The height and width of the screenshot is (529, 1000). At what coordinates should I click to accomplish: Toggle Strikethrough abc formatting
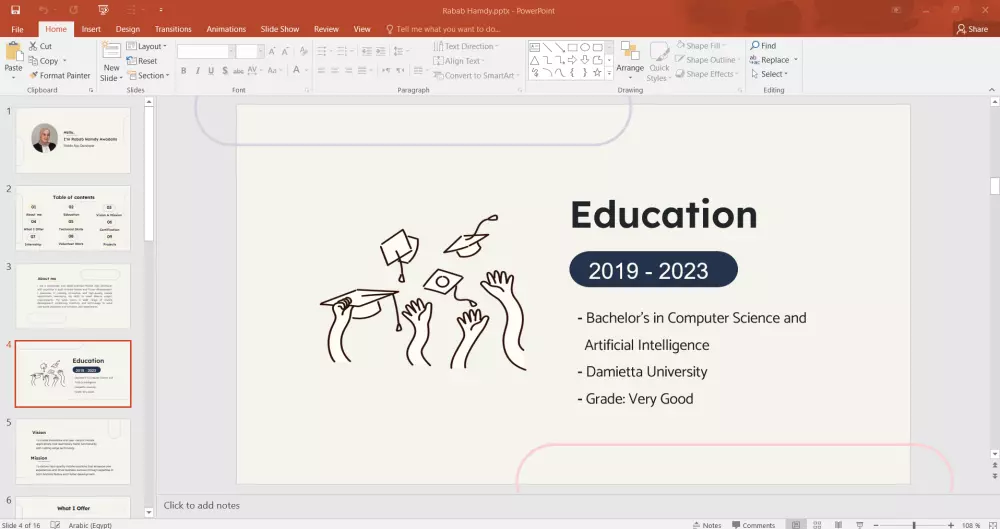point(238,70)
